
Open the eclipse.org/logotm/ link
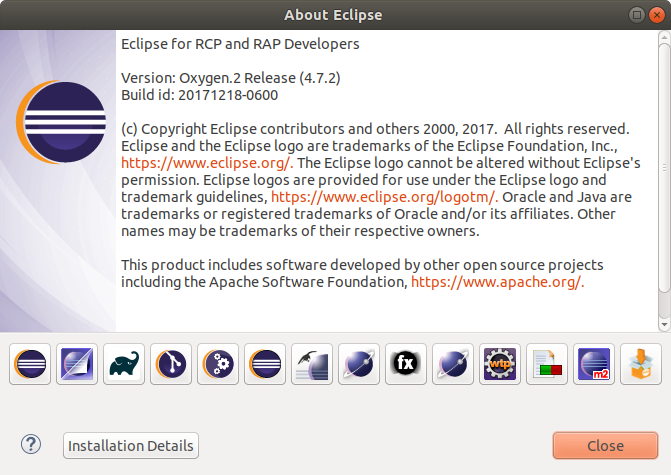(x=385, y=197)
